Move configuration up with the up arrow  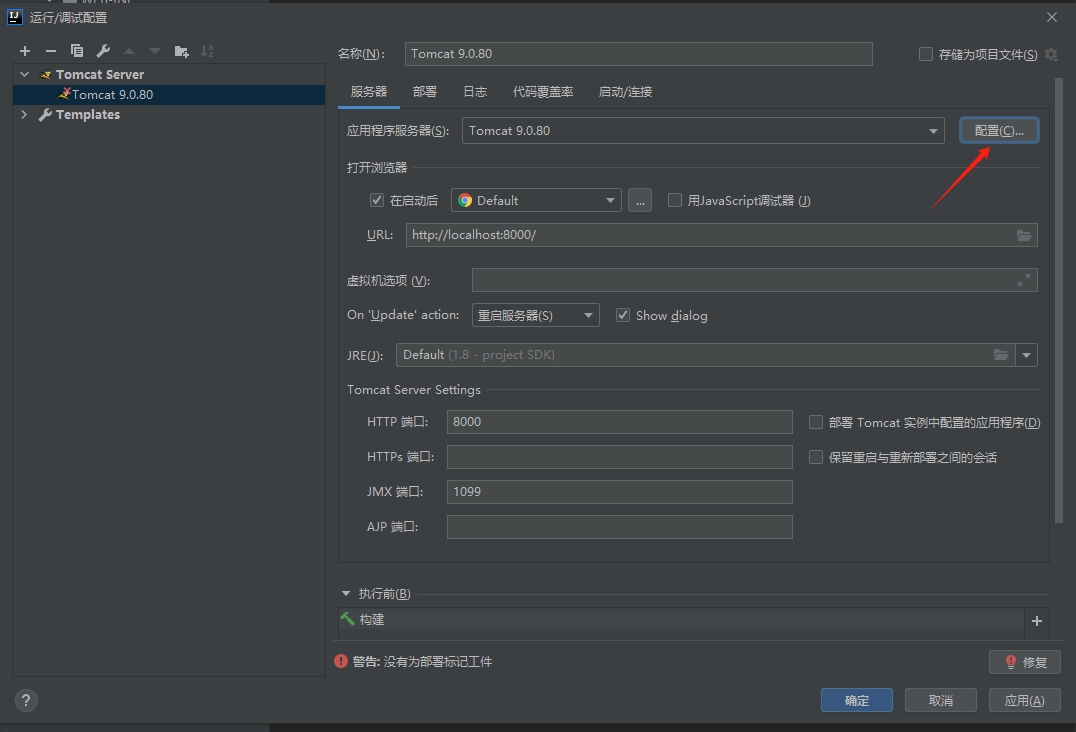129,51
